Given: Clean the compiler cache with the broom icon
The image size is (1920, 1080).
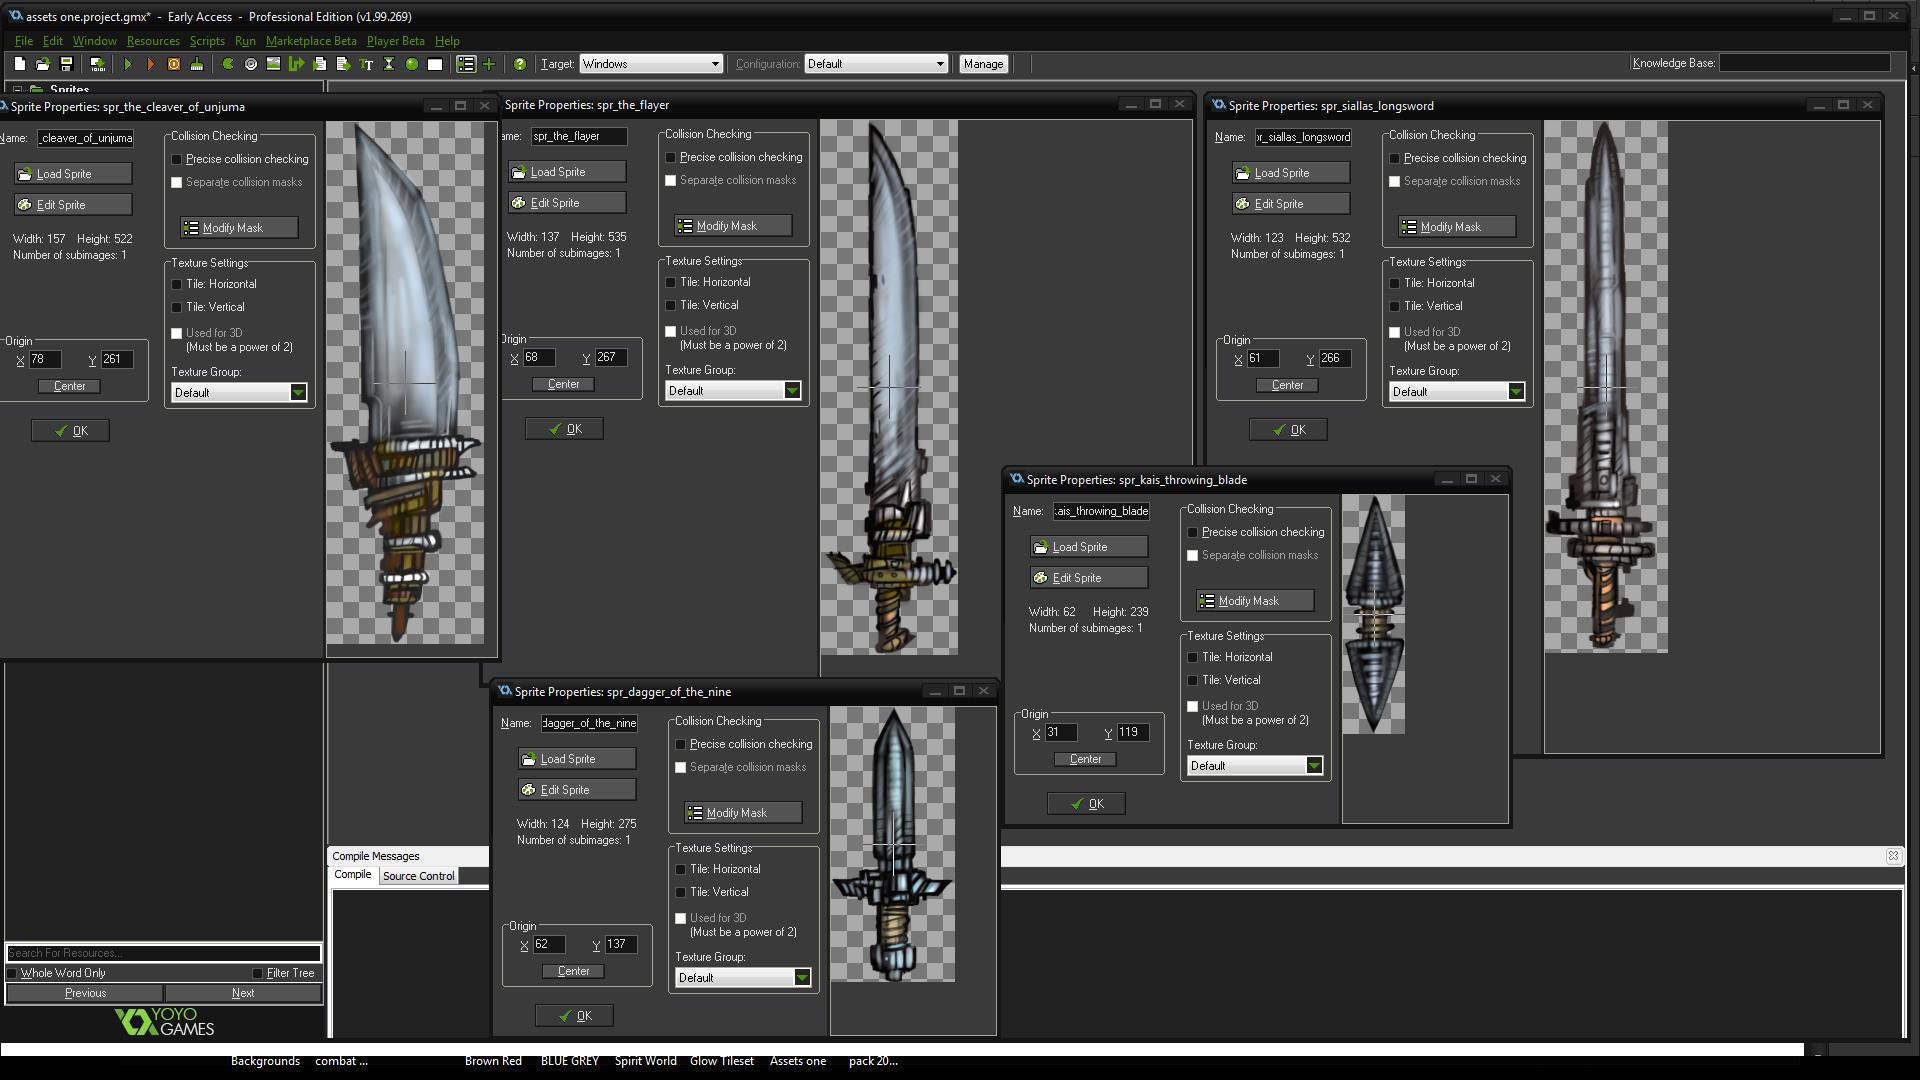Looking at the screenshot, I should 197,63.
